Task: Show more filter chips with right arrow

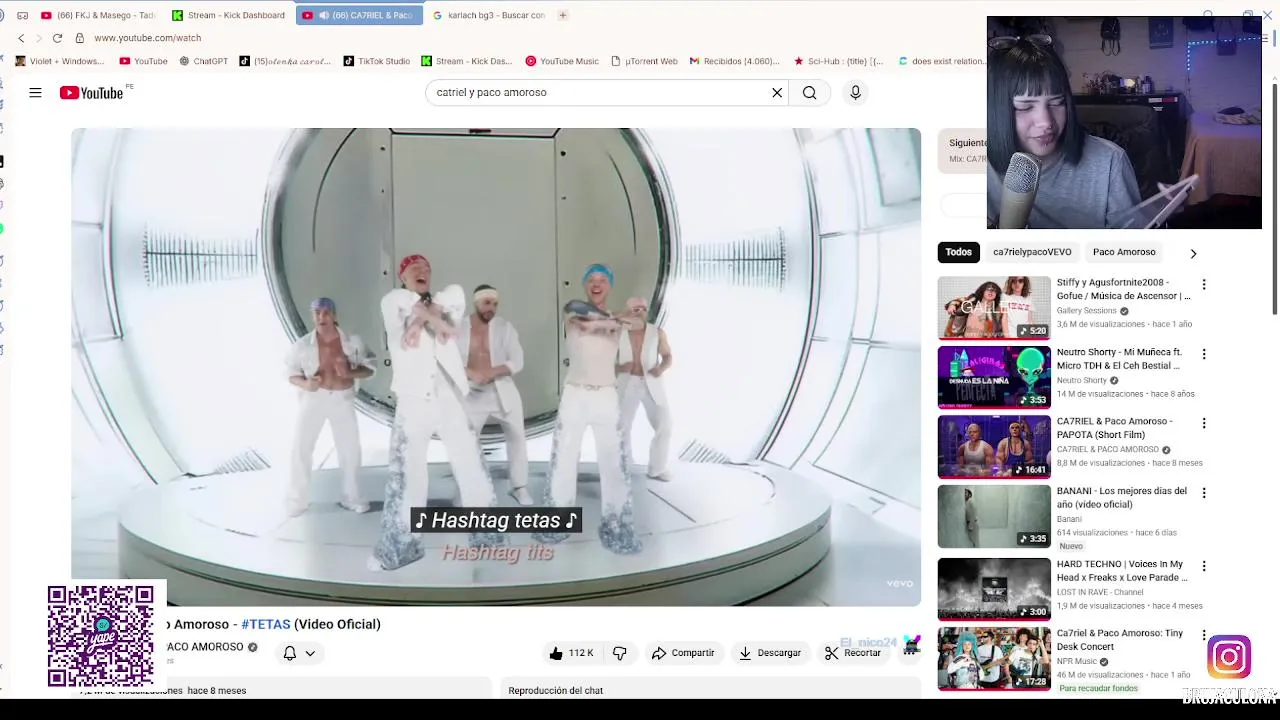Action: [x=1193, y=253]
